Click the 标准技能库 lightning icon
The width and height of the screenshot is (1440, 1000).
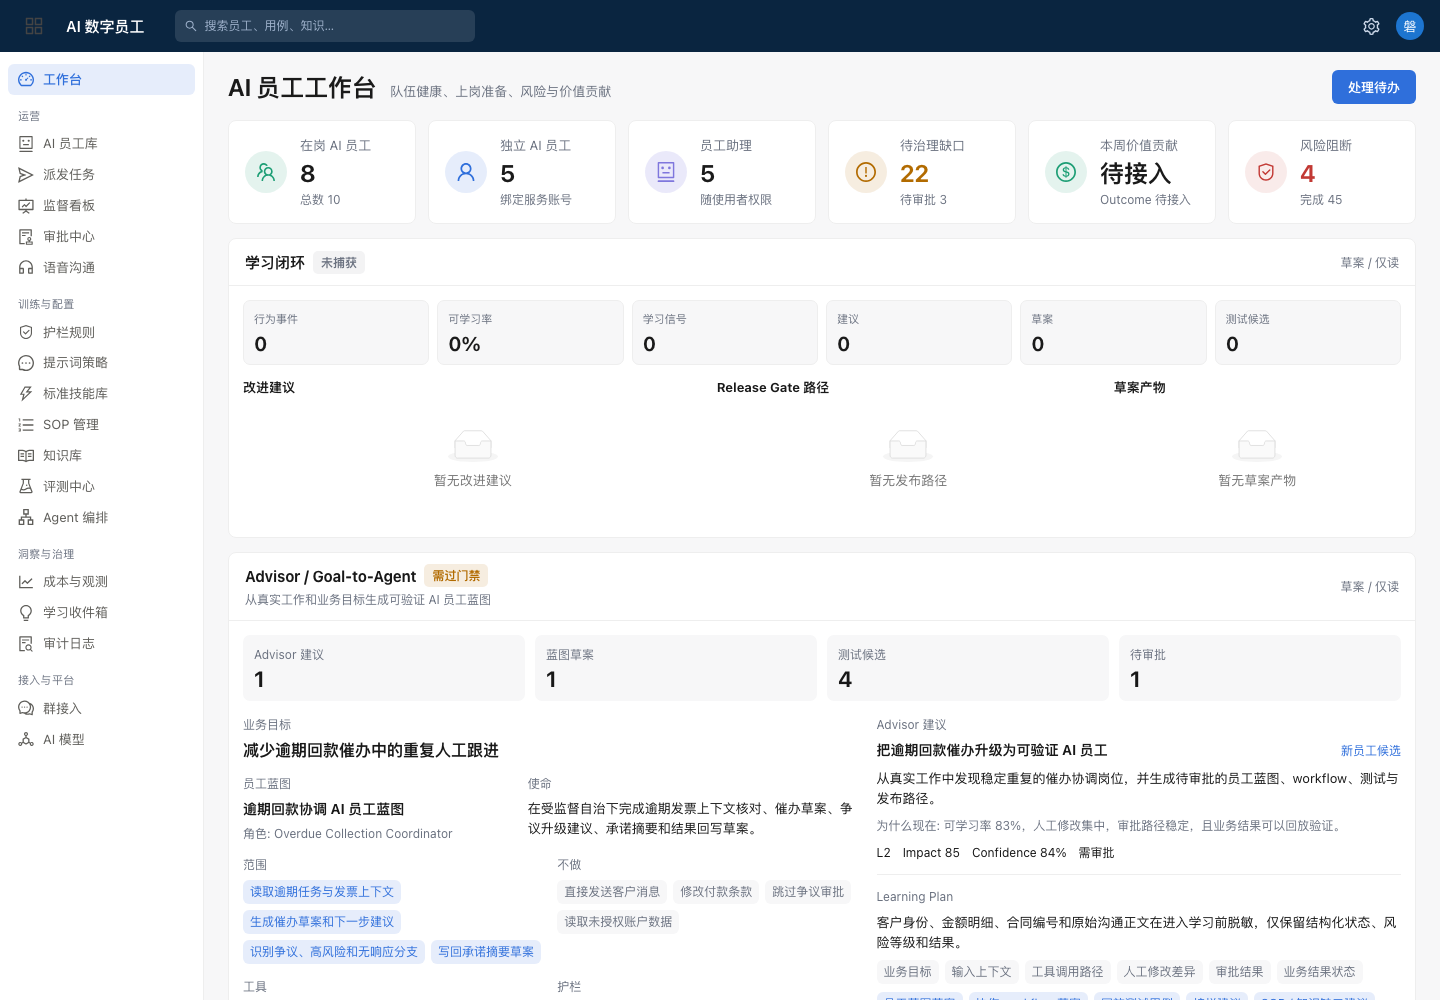(26, 393)
